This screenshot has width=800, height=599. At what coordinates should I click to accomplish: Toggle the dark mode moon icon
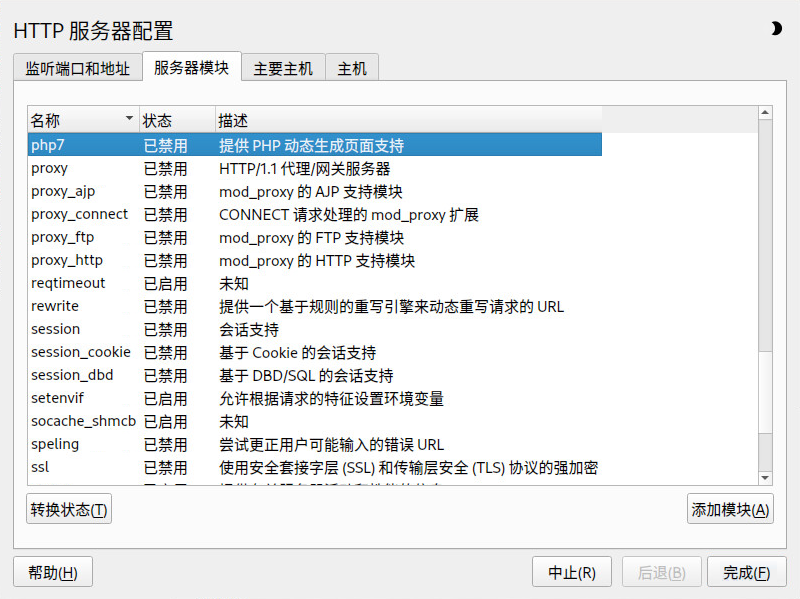pos(776,29)
